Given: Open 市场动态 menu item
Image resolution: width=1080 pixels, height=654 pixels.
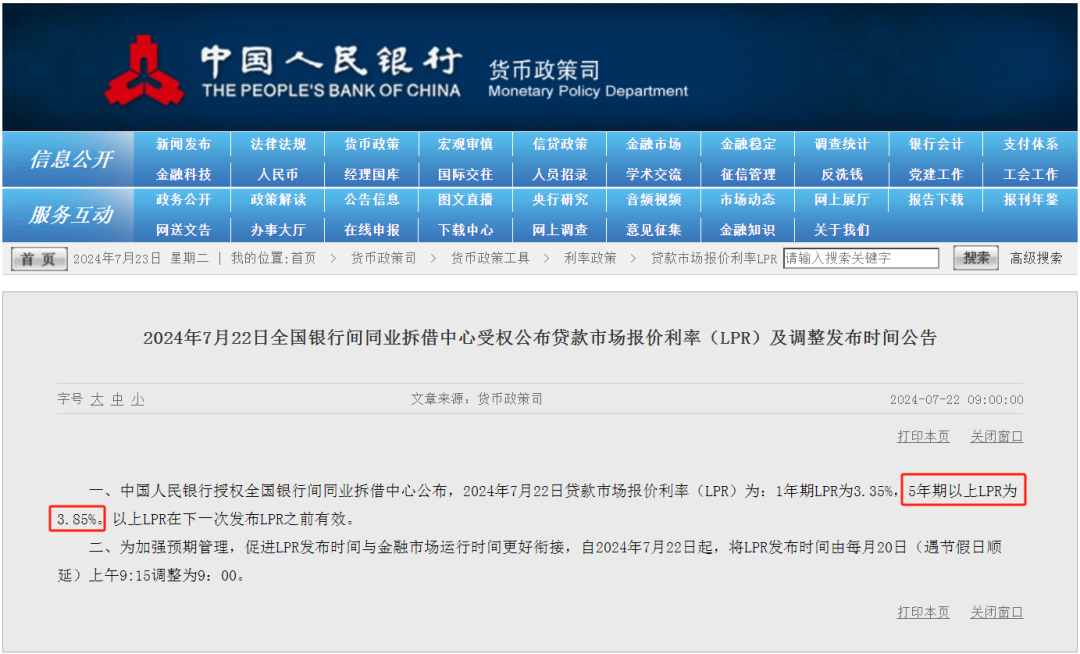Looking at the screenshot, I should coord(748,200).
